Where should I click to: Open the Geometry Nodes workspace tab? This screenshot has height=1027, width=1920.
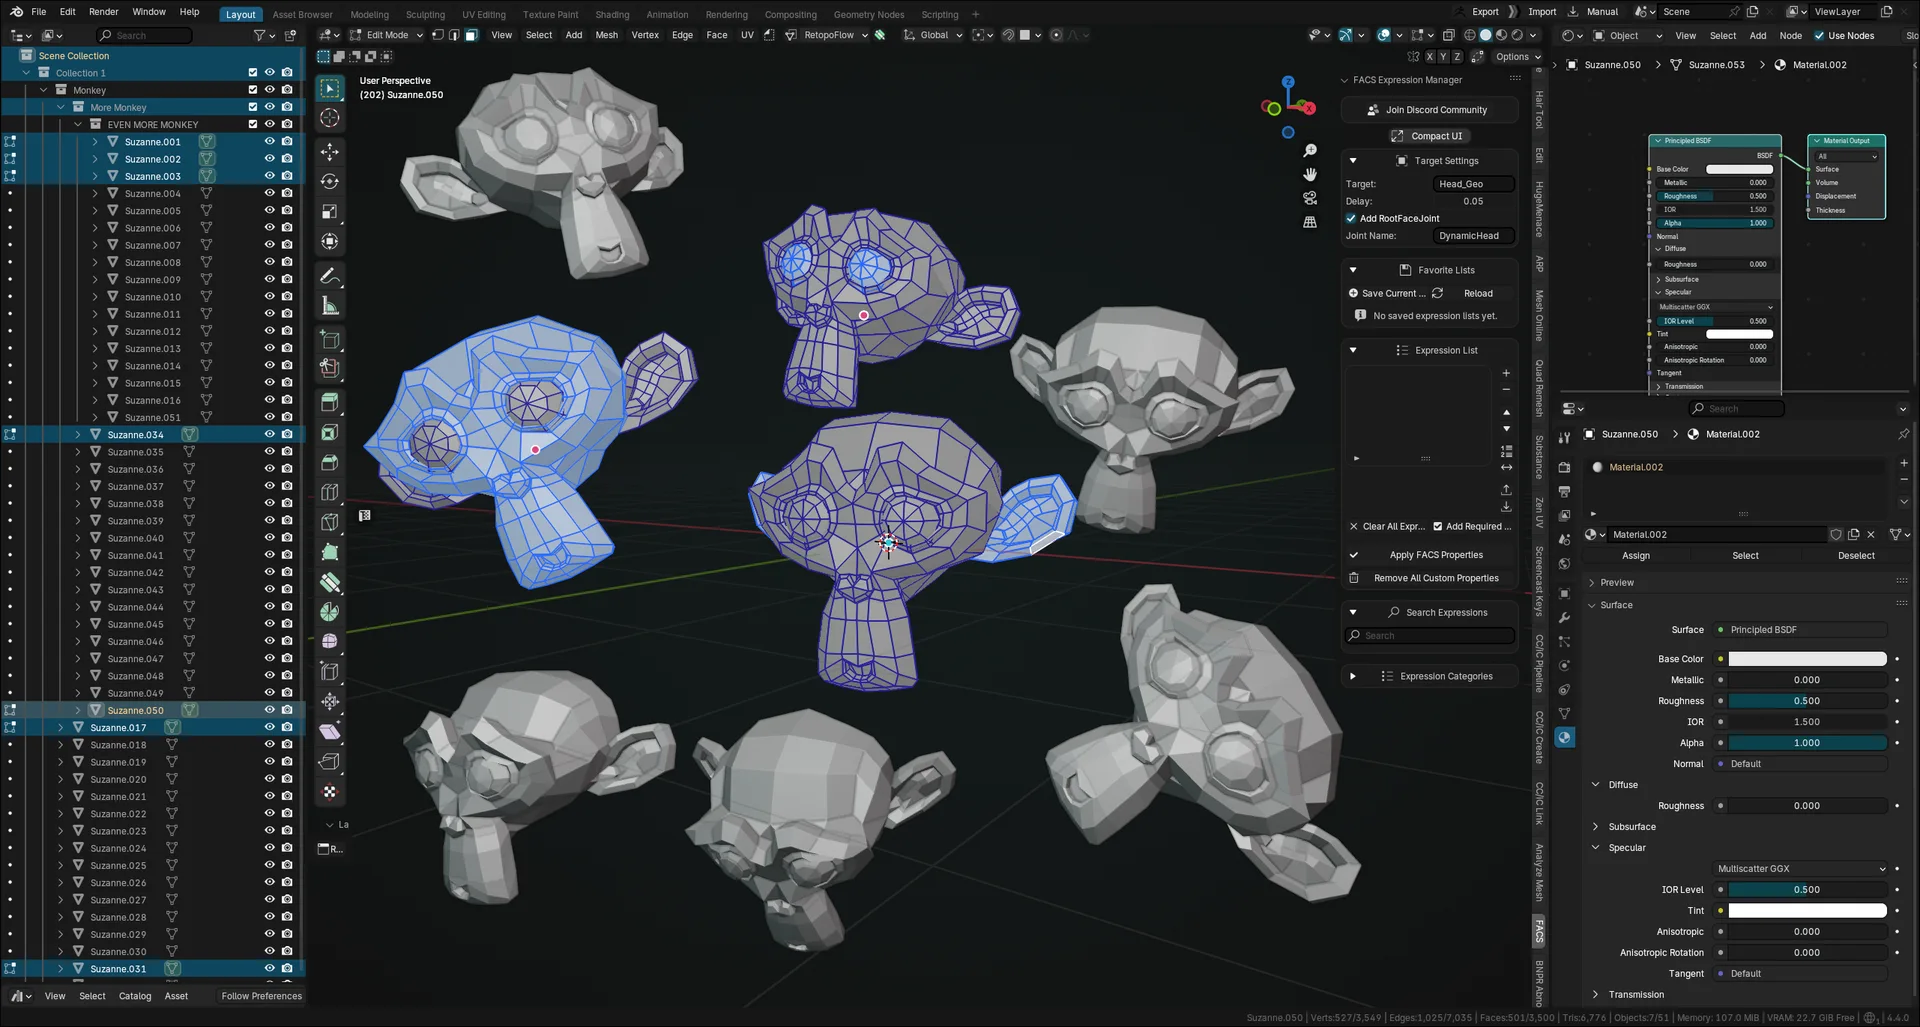pyautogui.click(x=868, y=14)
